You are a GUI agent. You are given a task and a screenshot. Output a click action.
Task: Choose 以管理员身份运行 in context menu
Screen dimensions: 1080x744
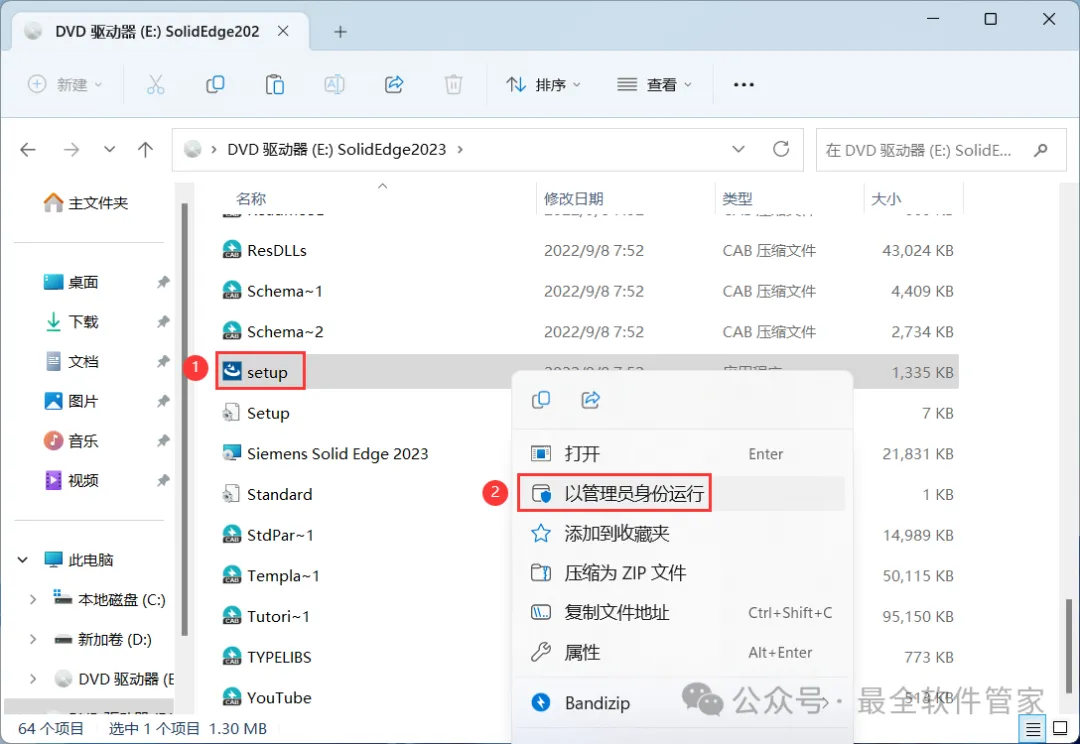[x=681, y=493]
